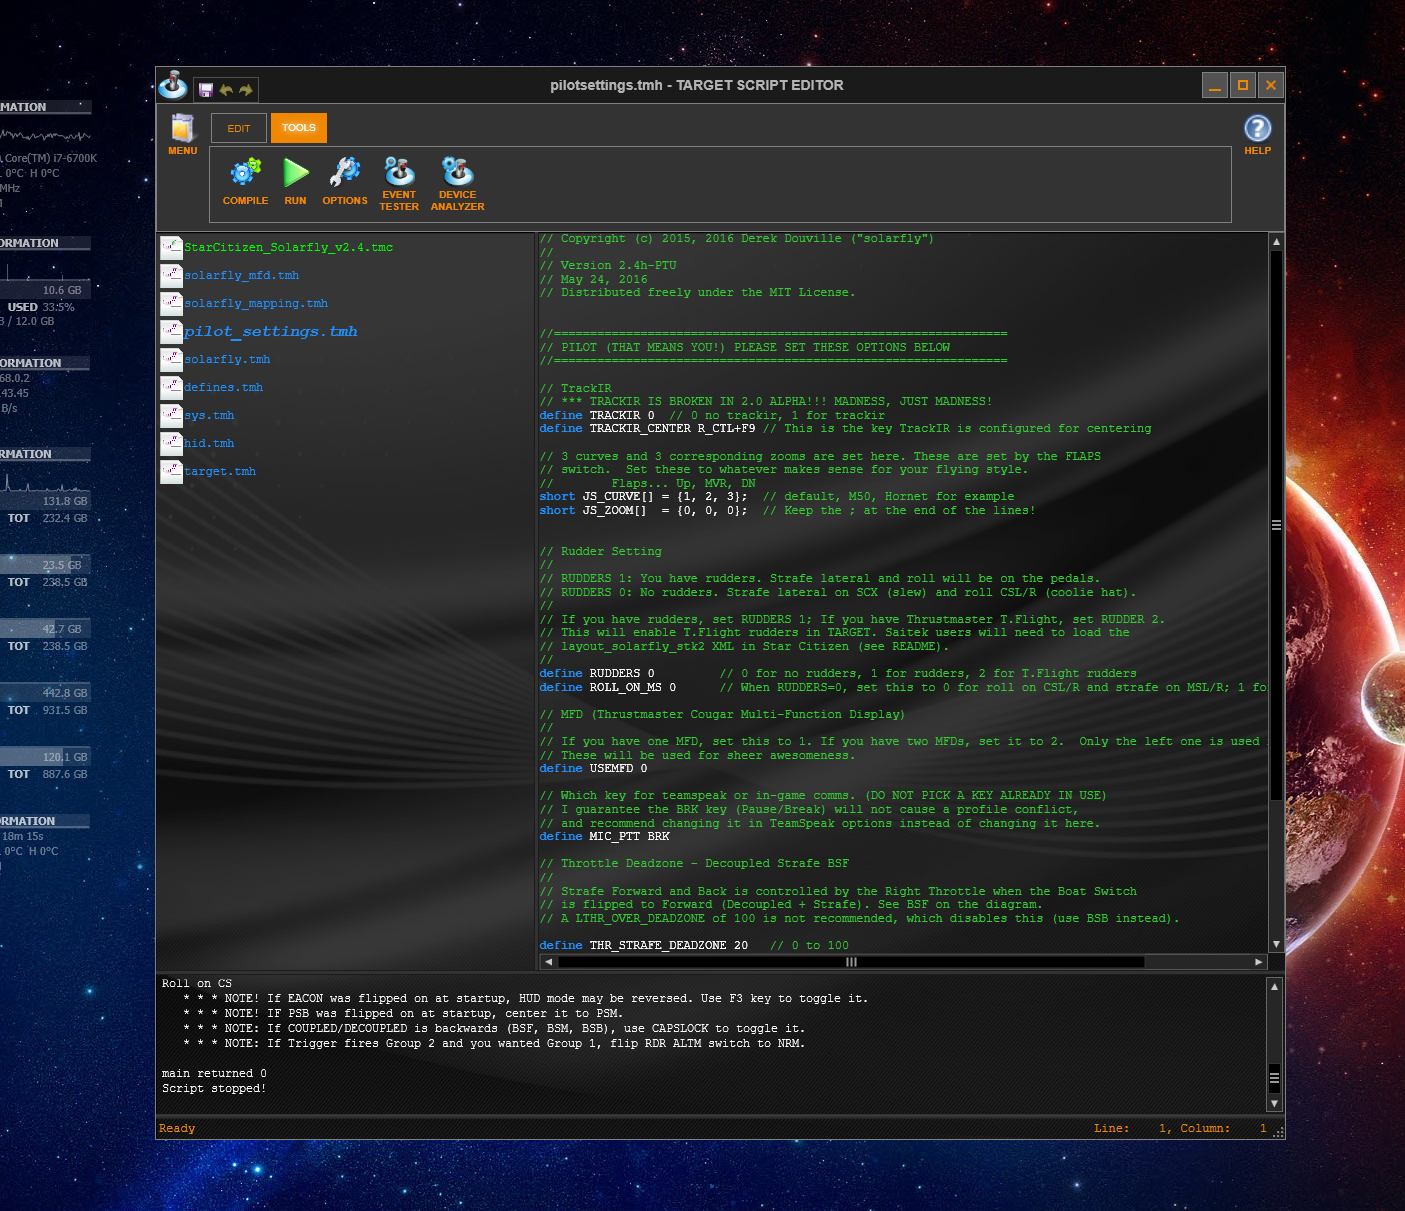Click the code editor horizontal scrollbar thumb
1405x1211 pixels.
coord(851,962)
